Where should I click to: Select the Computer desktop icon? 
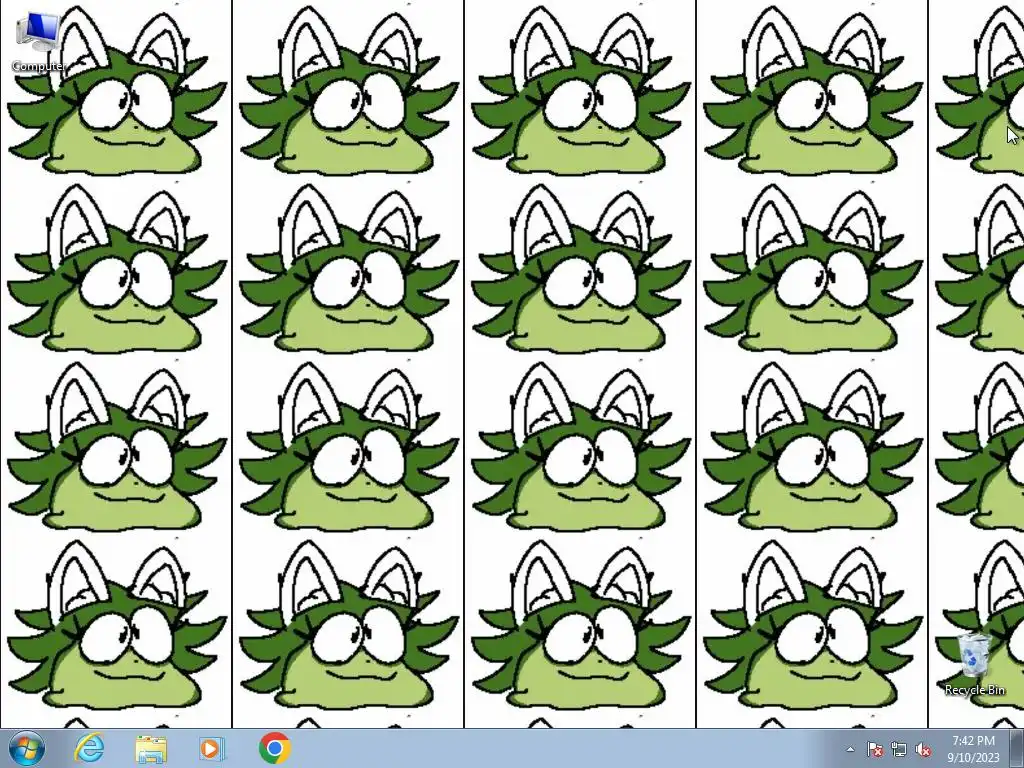[x=39, y=39]
